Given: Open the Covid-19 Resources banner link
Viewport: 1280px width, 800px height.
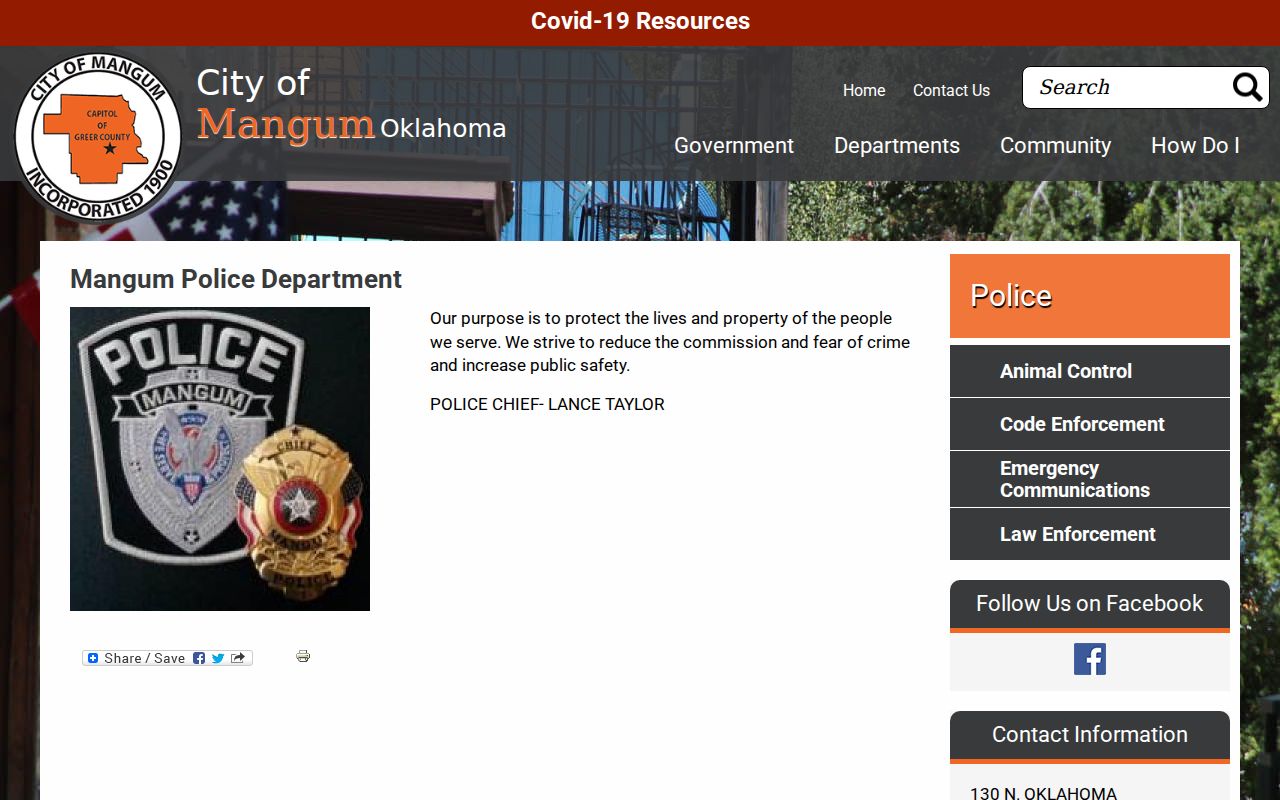Looking at the screenshot, I should (640, 21).
